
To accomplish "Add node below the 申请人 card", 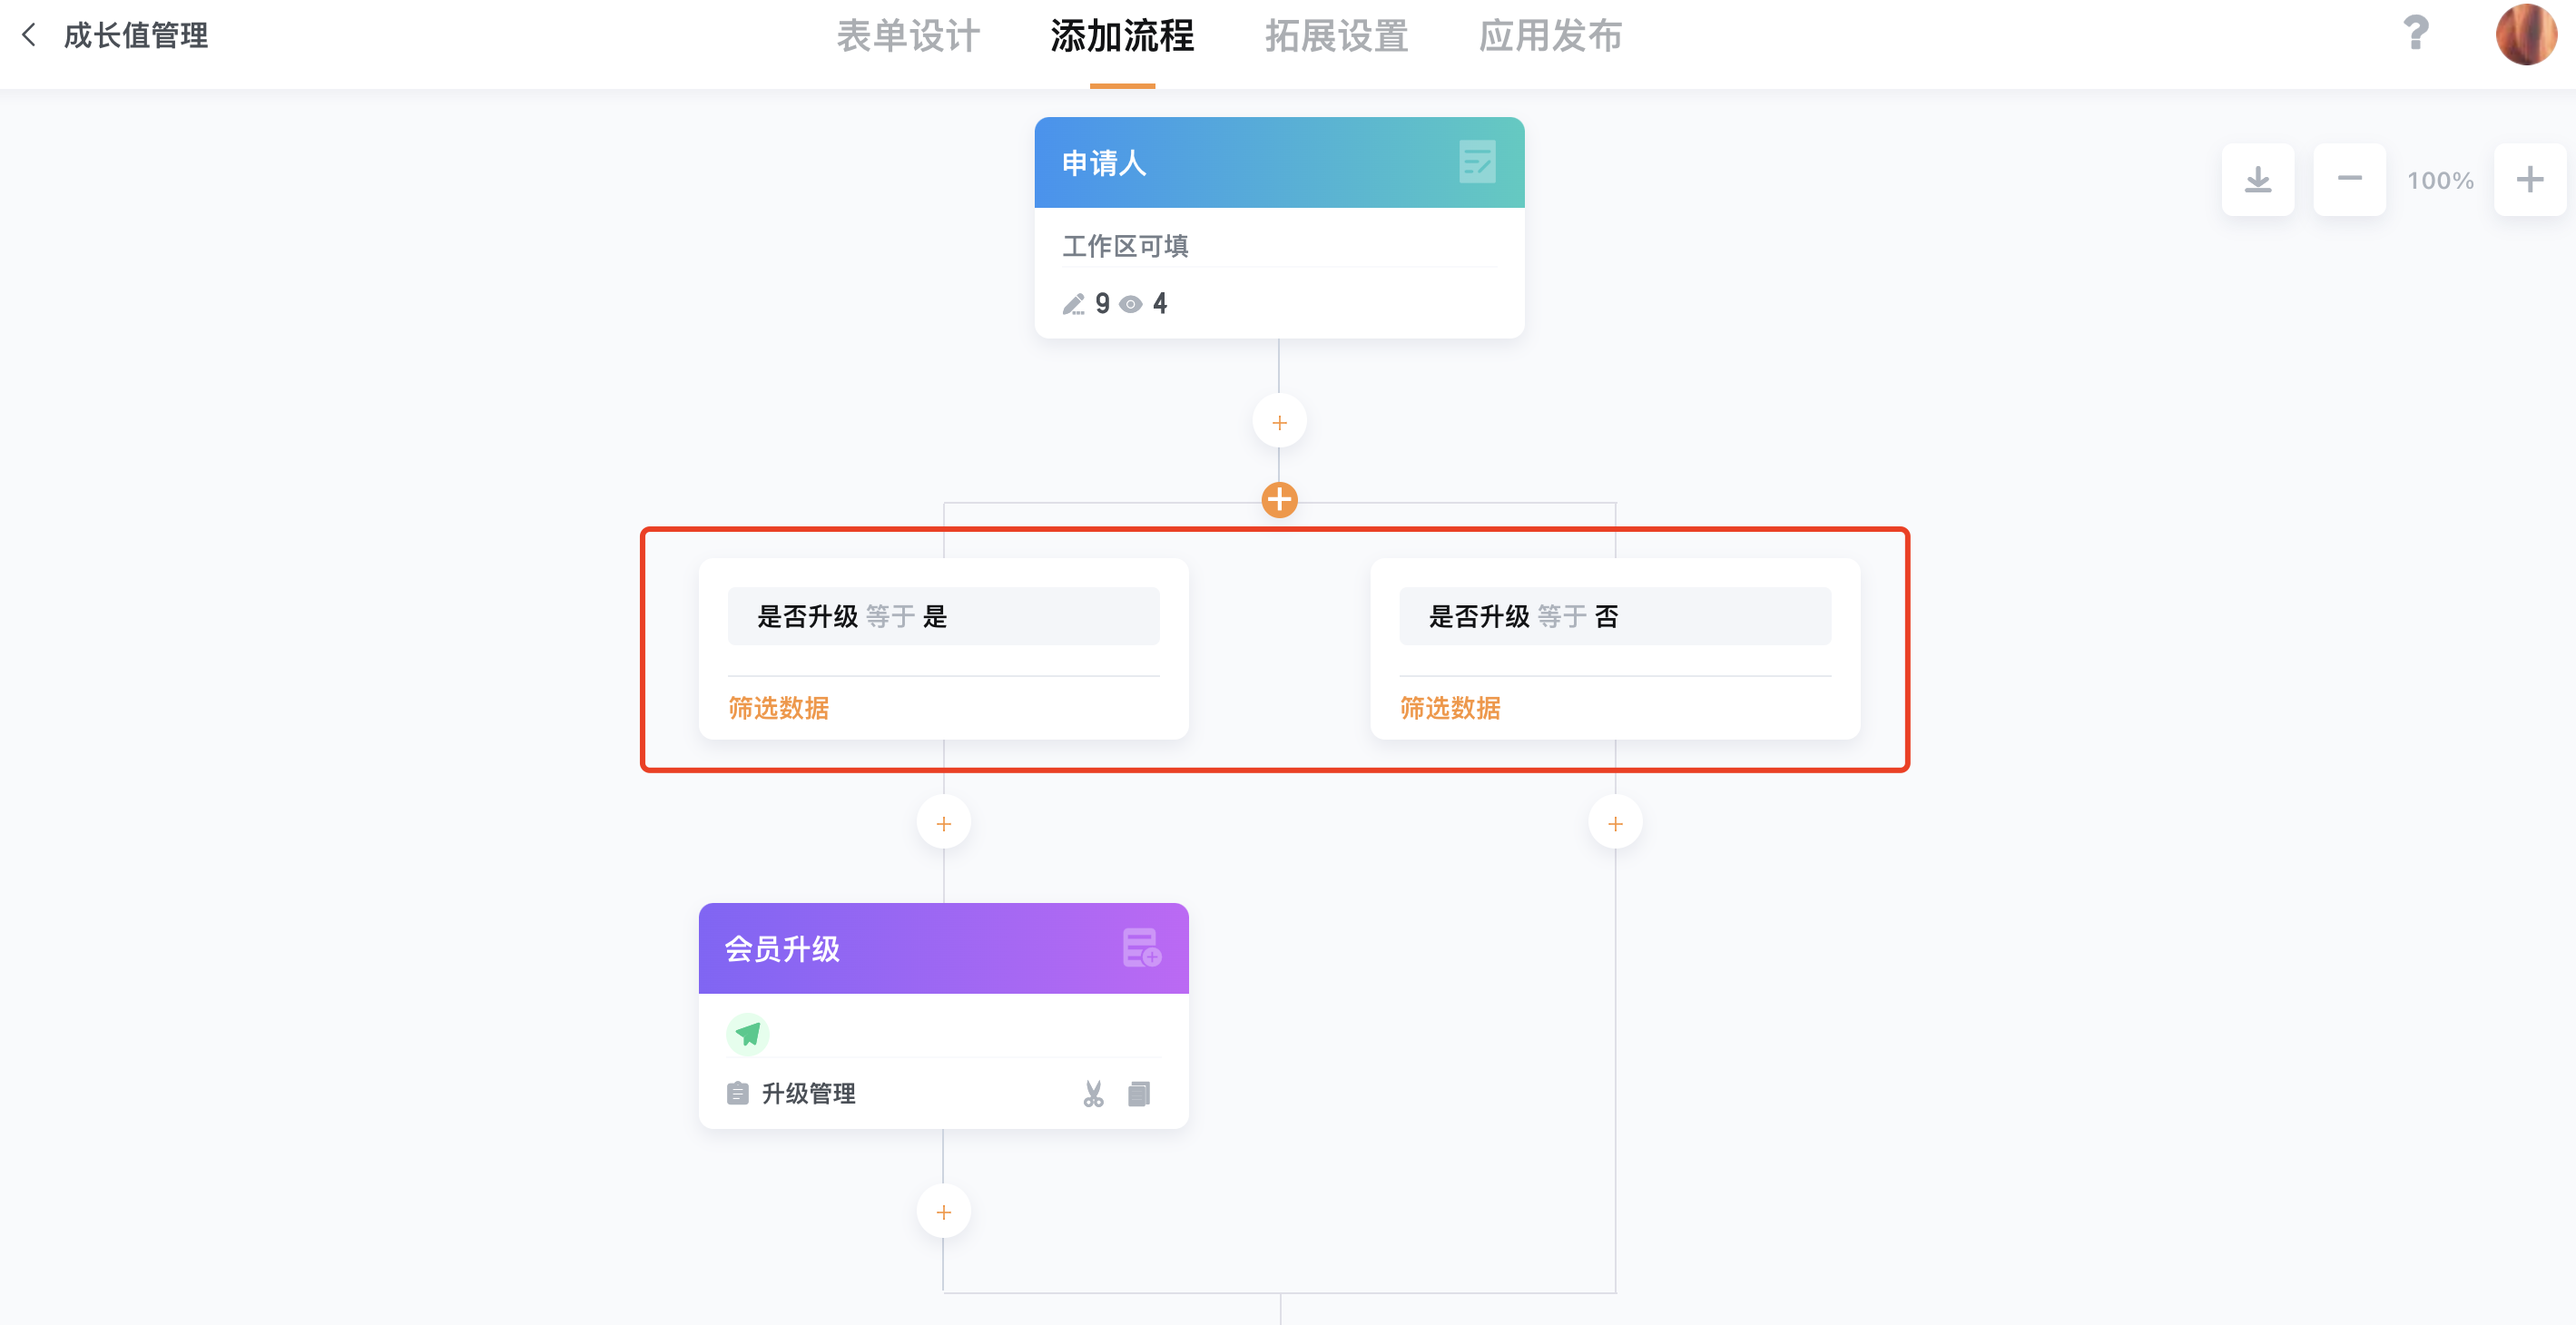I will 1279,423.
